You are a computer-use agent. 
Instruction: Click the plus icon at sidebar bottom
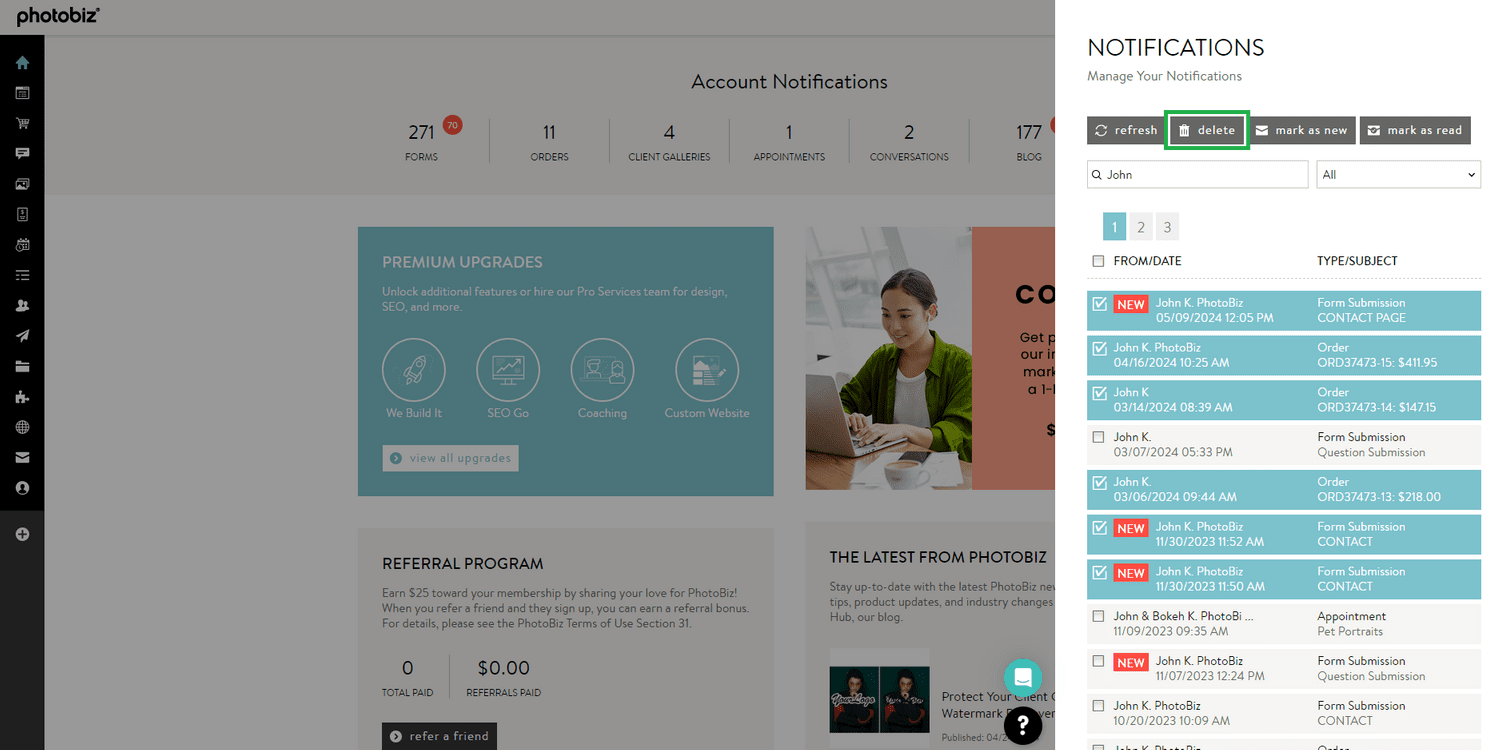pos(22,533)
